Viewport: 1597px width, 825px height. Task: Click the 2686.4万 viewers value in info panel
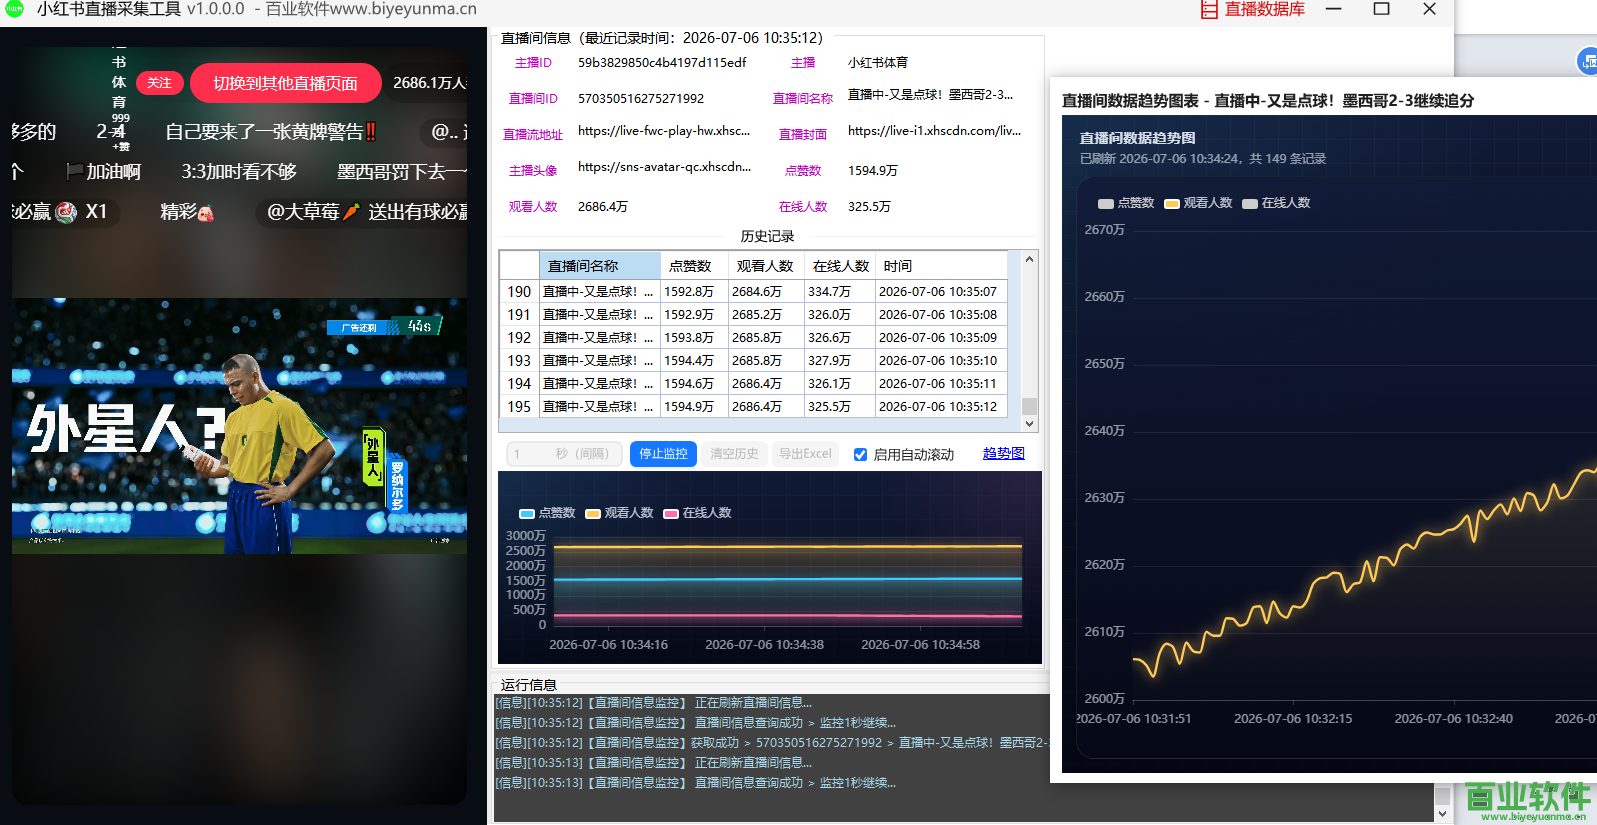tap(603, 207)
